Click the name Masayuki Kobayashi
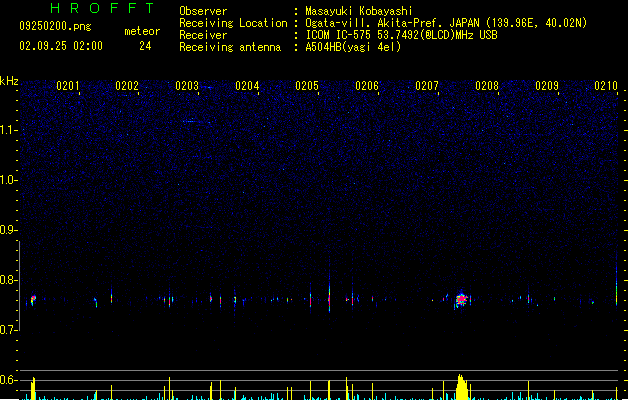Viewport: 629px width, 400px height. (x=359, y=11)
